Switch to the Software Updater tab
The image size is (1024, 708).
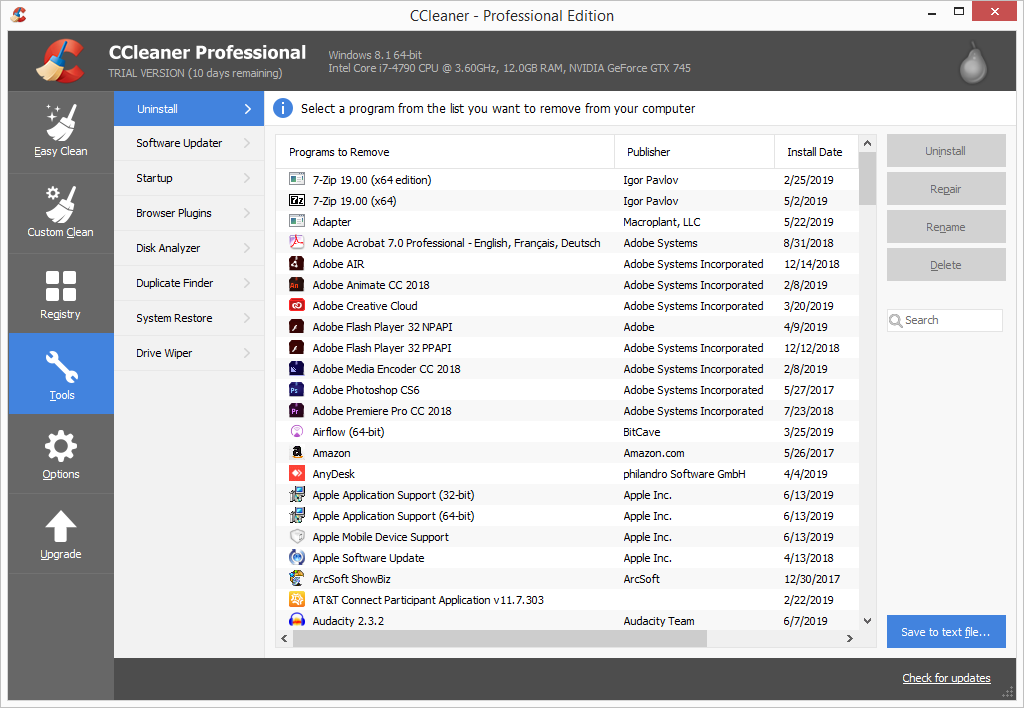tap(178, 142)
